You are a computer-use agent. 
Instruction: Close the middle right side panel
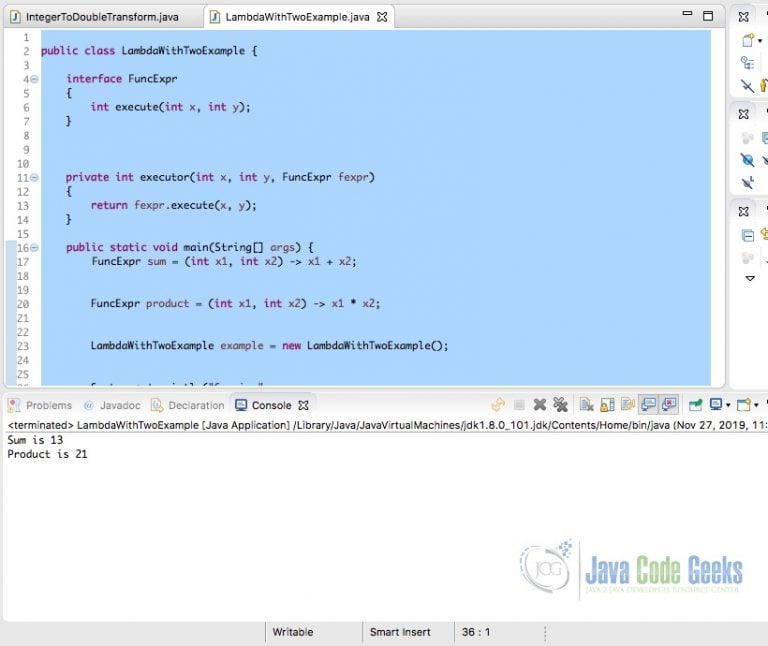tap(744, 114)
